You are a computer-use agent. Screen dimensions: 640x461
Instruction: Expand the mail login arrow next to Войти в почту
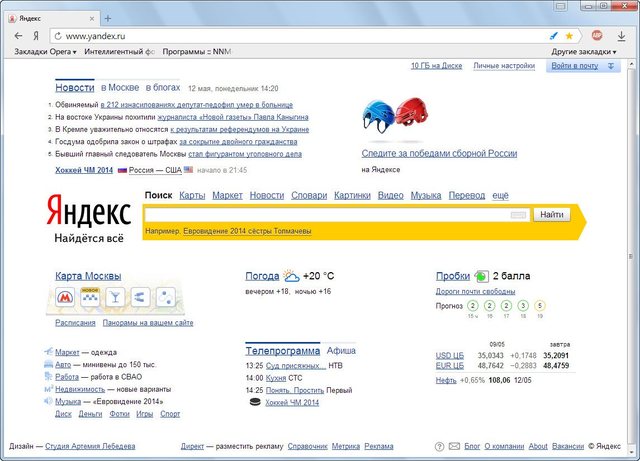click(611, 66)
